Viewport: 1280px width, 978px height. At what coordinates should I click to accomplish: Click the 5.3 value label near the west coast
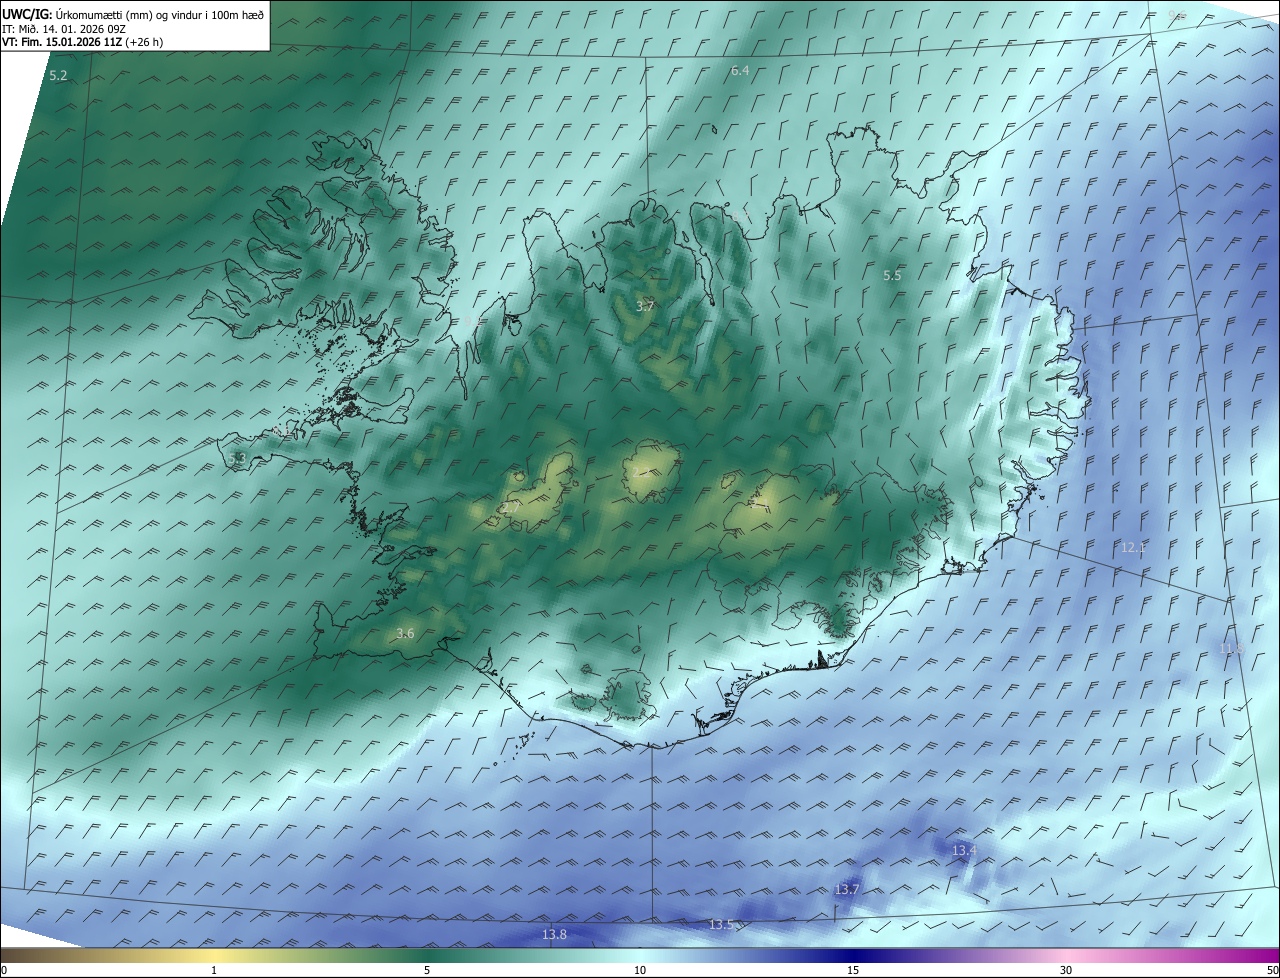237,458
